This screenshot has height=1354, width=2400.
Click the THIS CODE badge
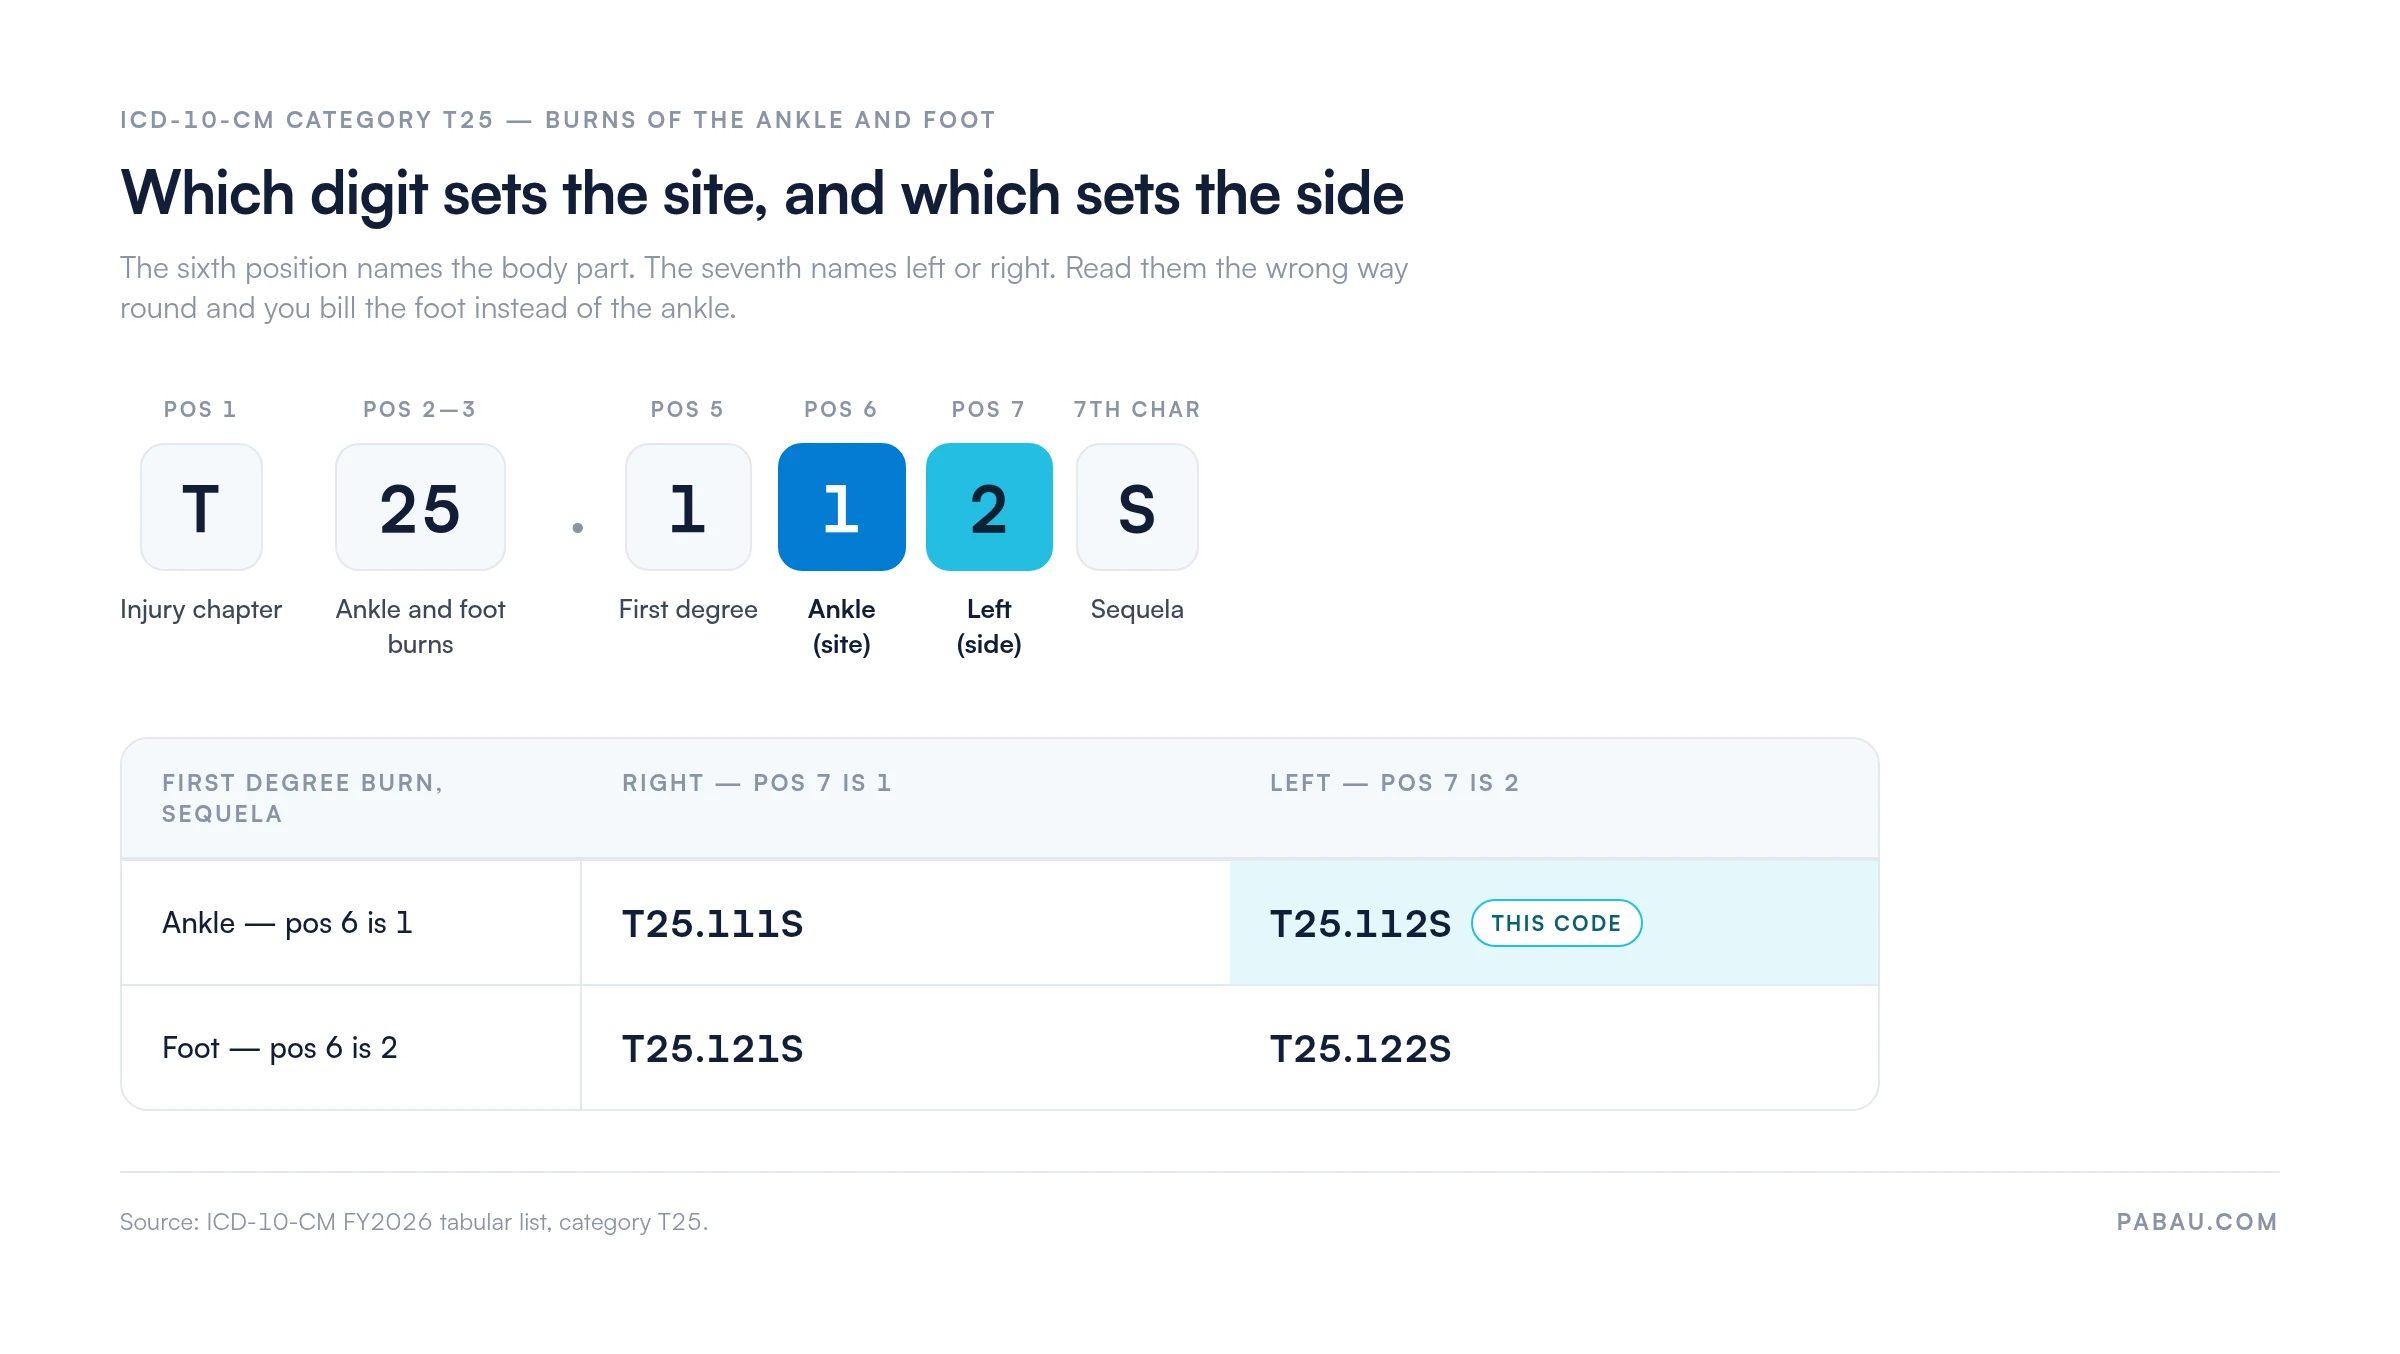(x=1556, y=923)
